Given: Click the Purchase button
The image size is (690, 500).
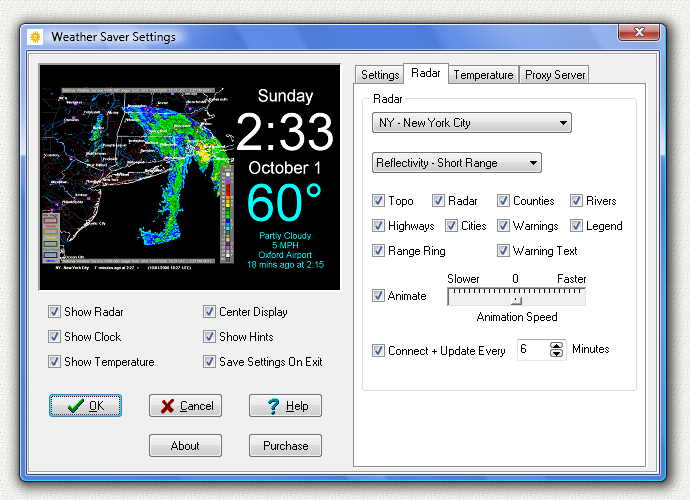Looking at the screenshot, I should coord(285,446).
